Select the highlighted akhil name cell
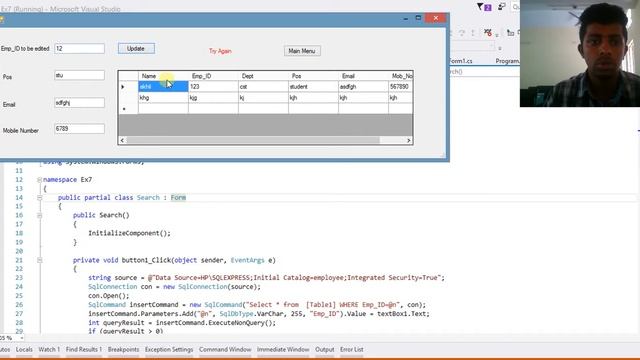The image size is (640, 360). click(x=163, y=87)
